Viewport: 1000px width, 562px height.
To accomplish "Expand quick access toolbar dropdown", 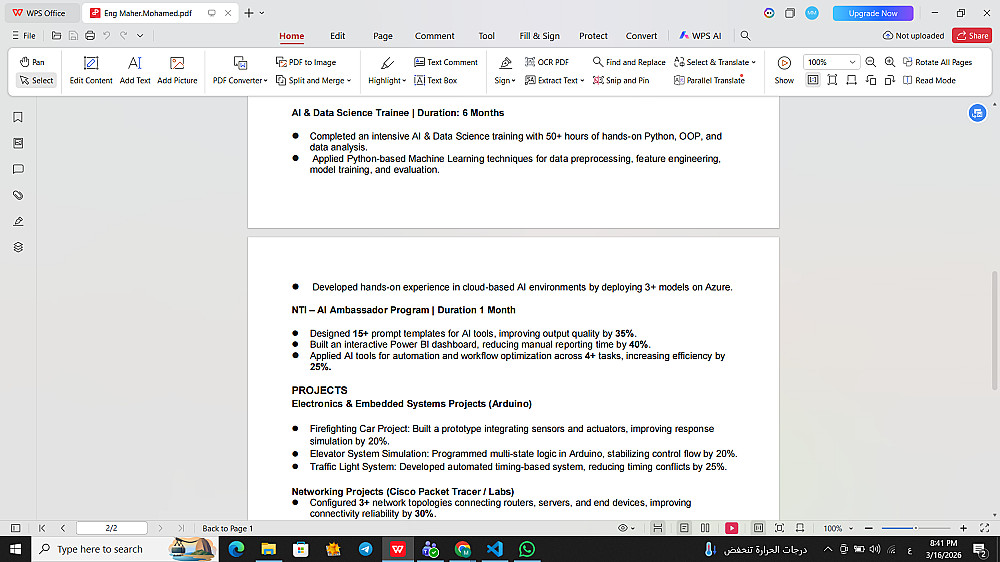I will (140, 36).
